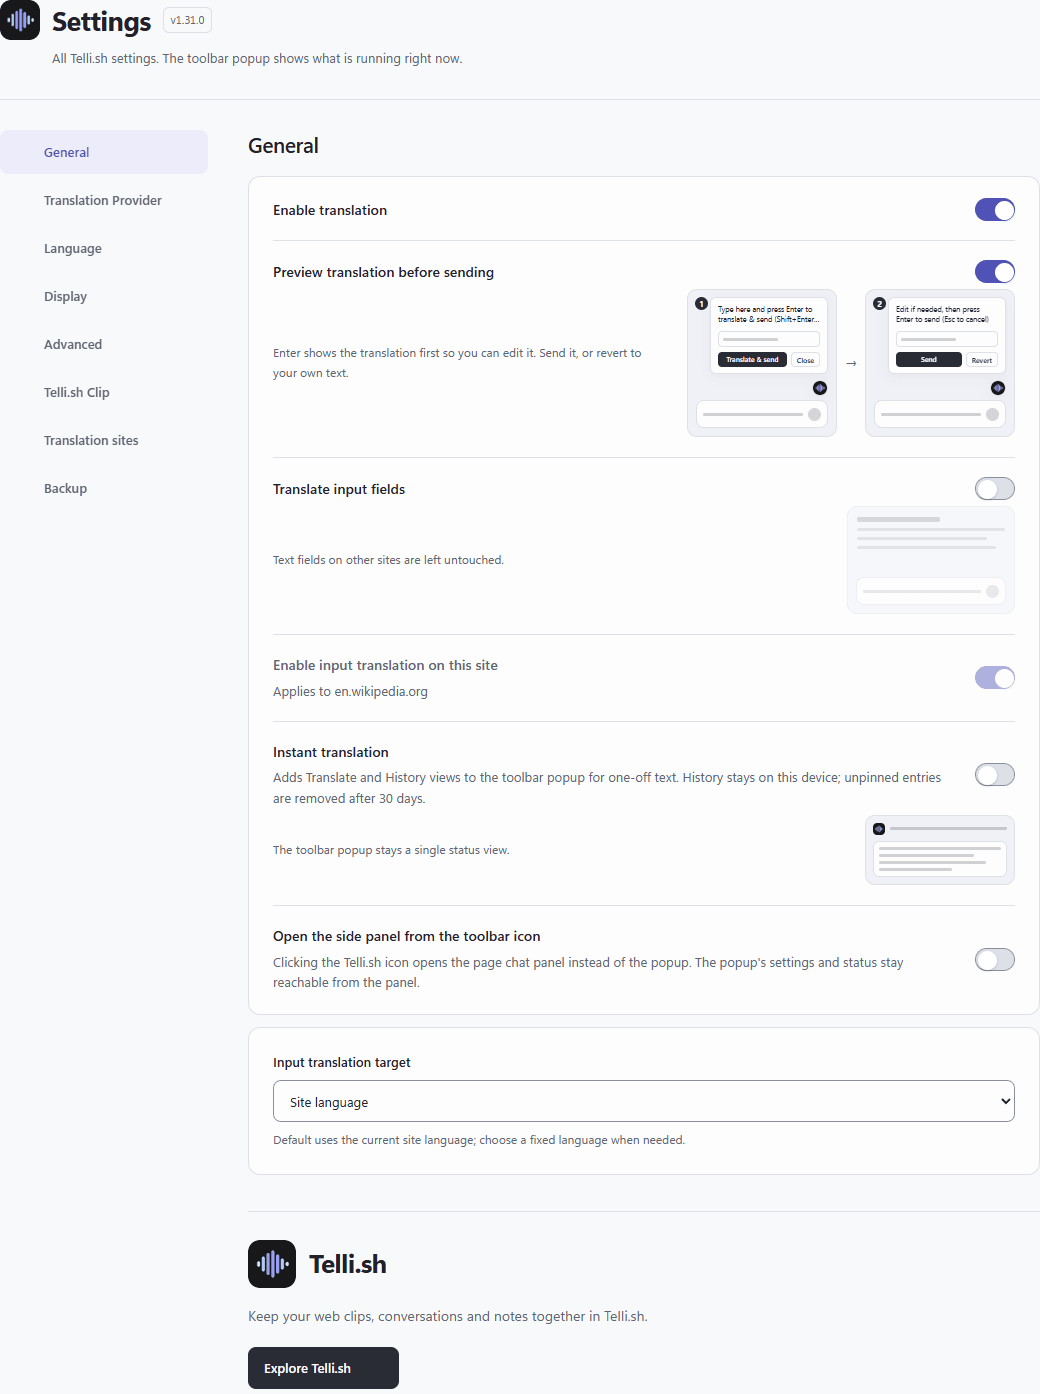
Task: Click the 'Keep your web clips' tagline text
Action: click(448, 1316)
